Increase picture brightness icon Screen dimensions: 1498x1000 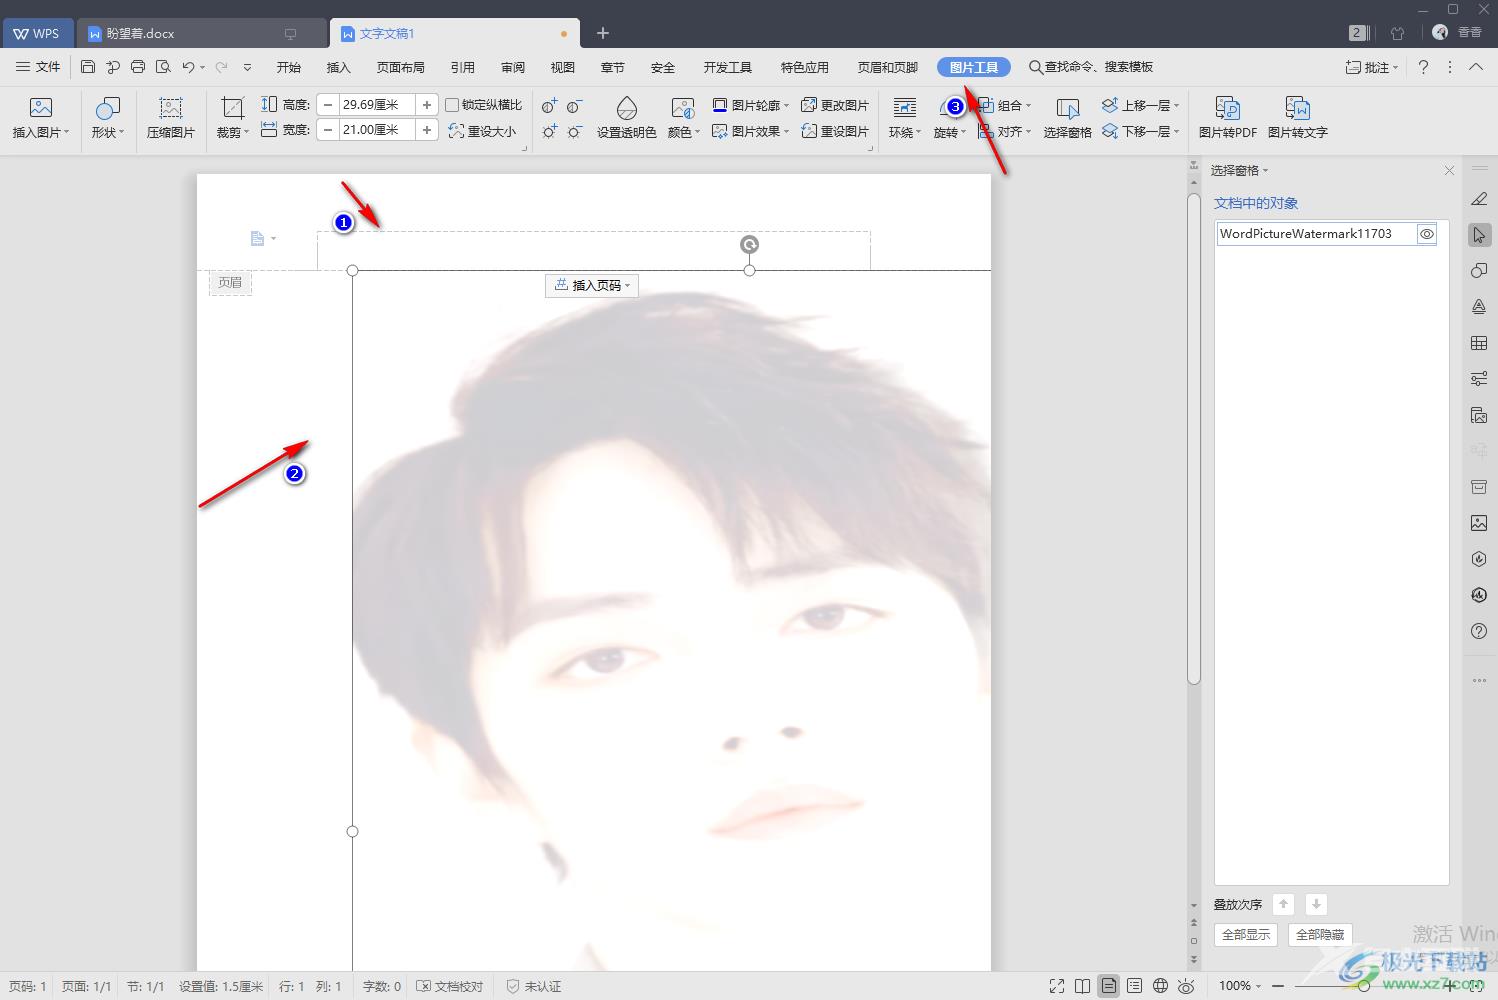[549, 131]
